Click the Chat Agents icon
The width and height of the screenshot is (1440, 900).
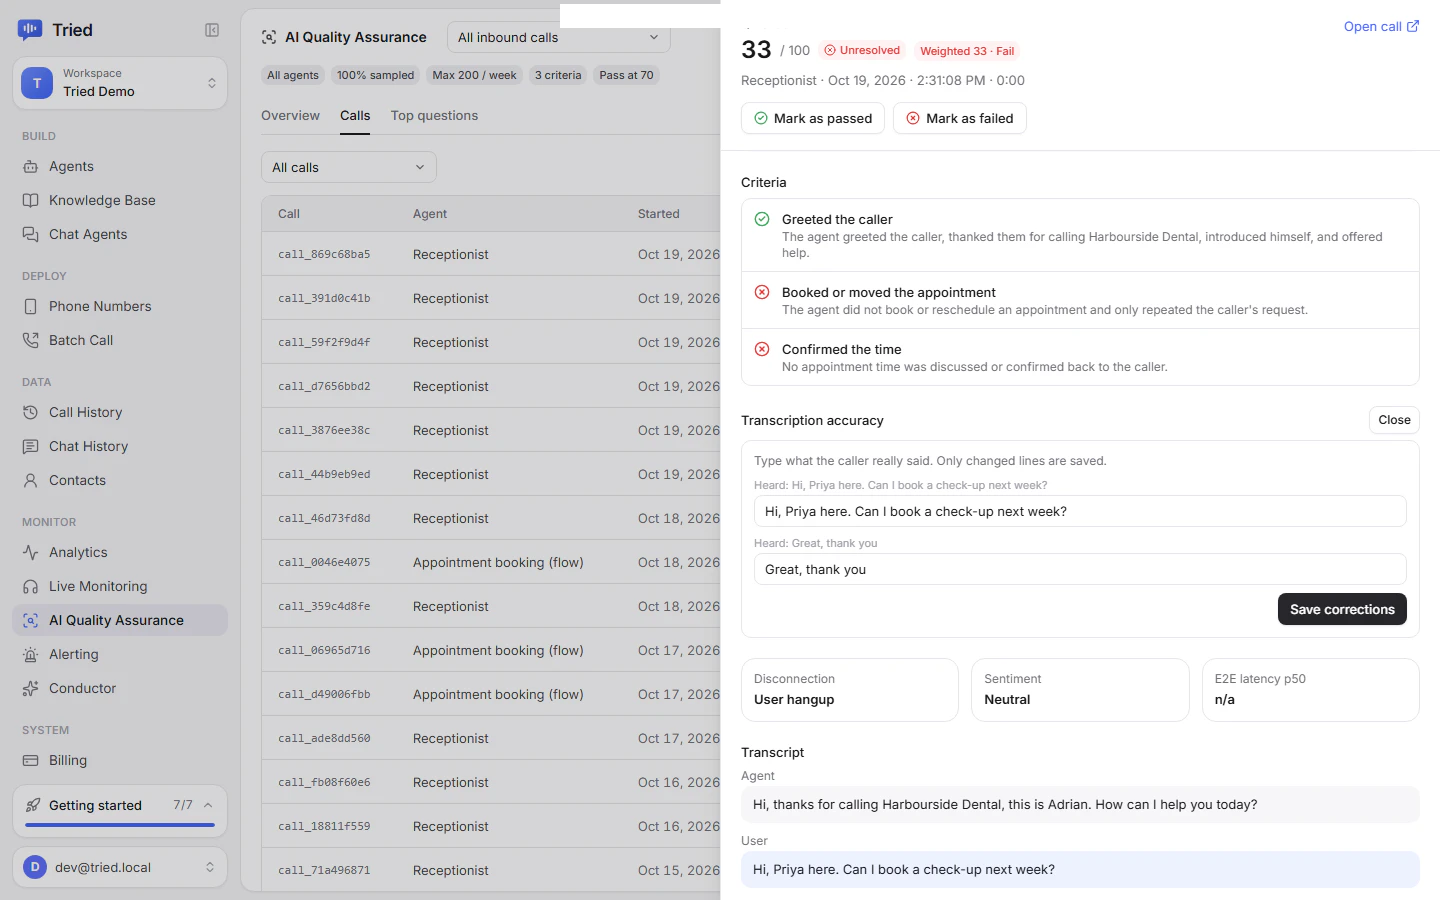coord(31,234)
